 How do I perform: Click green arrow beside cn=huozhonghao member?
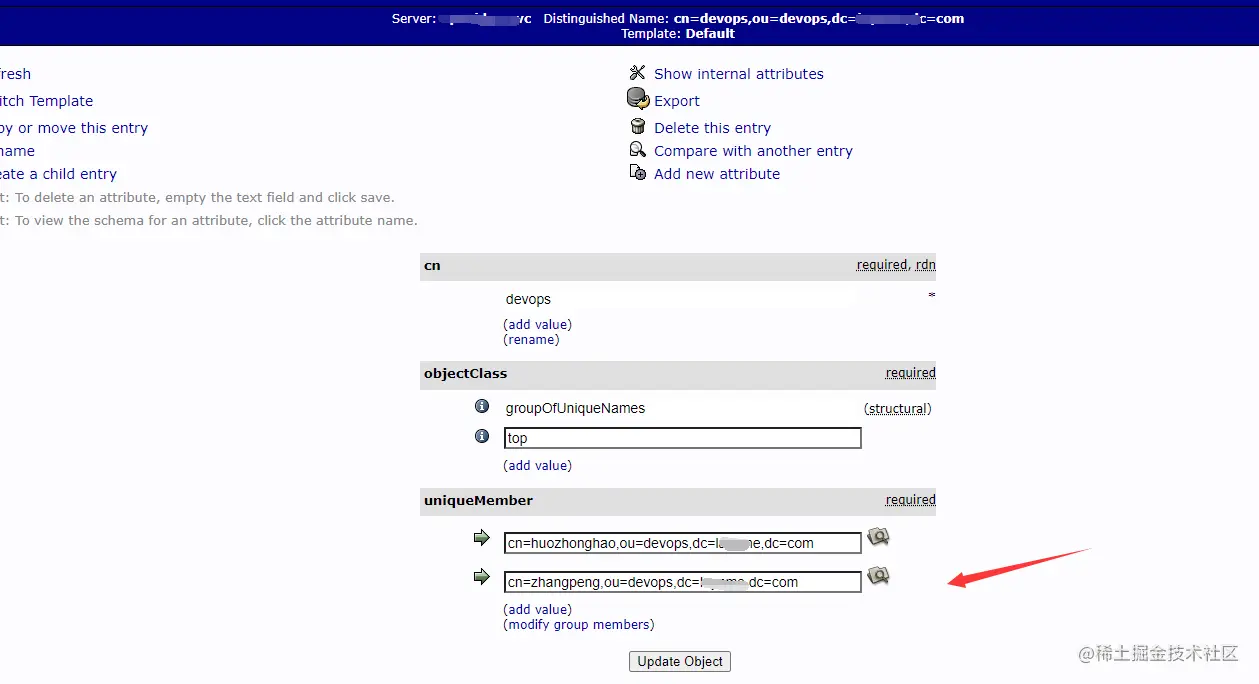pos(482,539)
